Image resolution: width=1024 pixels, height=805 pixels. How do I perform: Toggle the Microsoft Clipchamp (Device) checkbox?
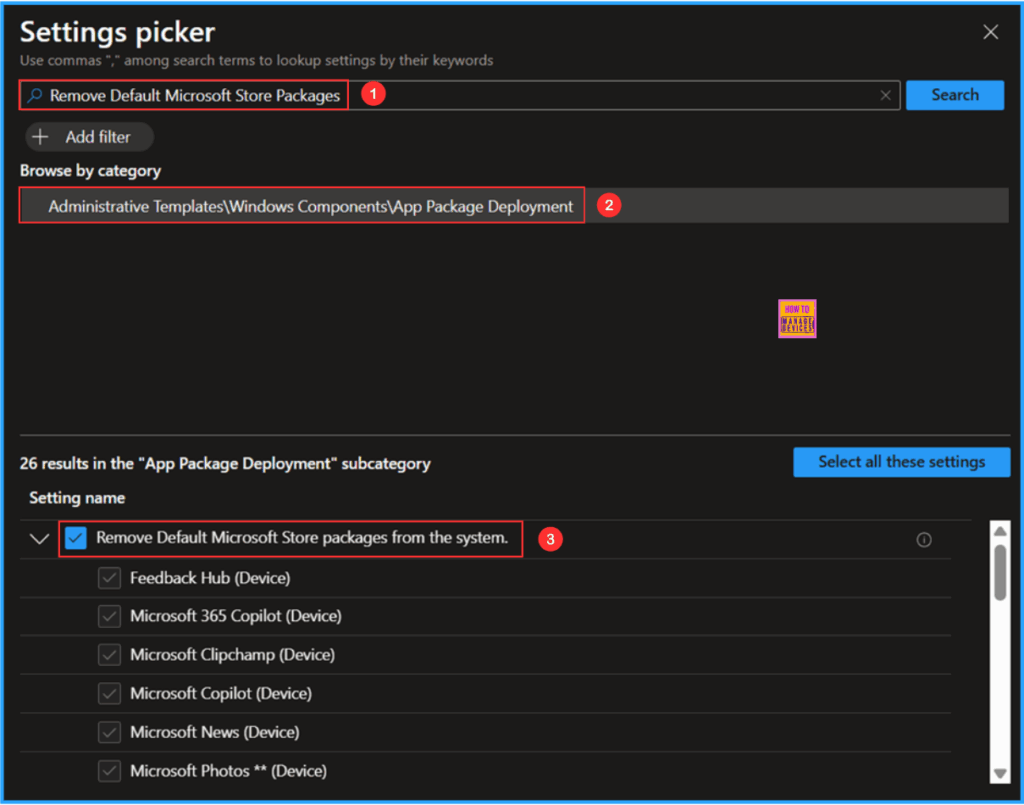pos(109,655)
